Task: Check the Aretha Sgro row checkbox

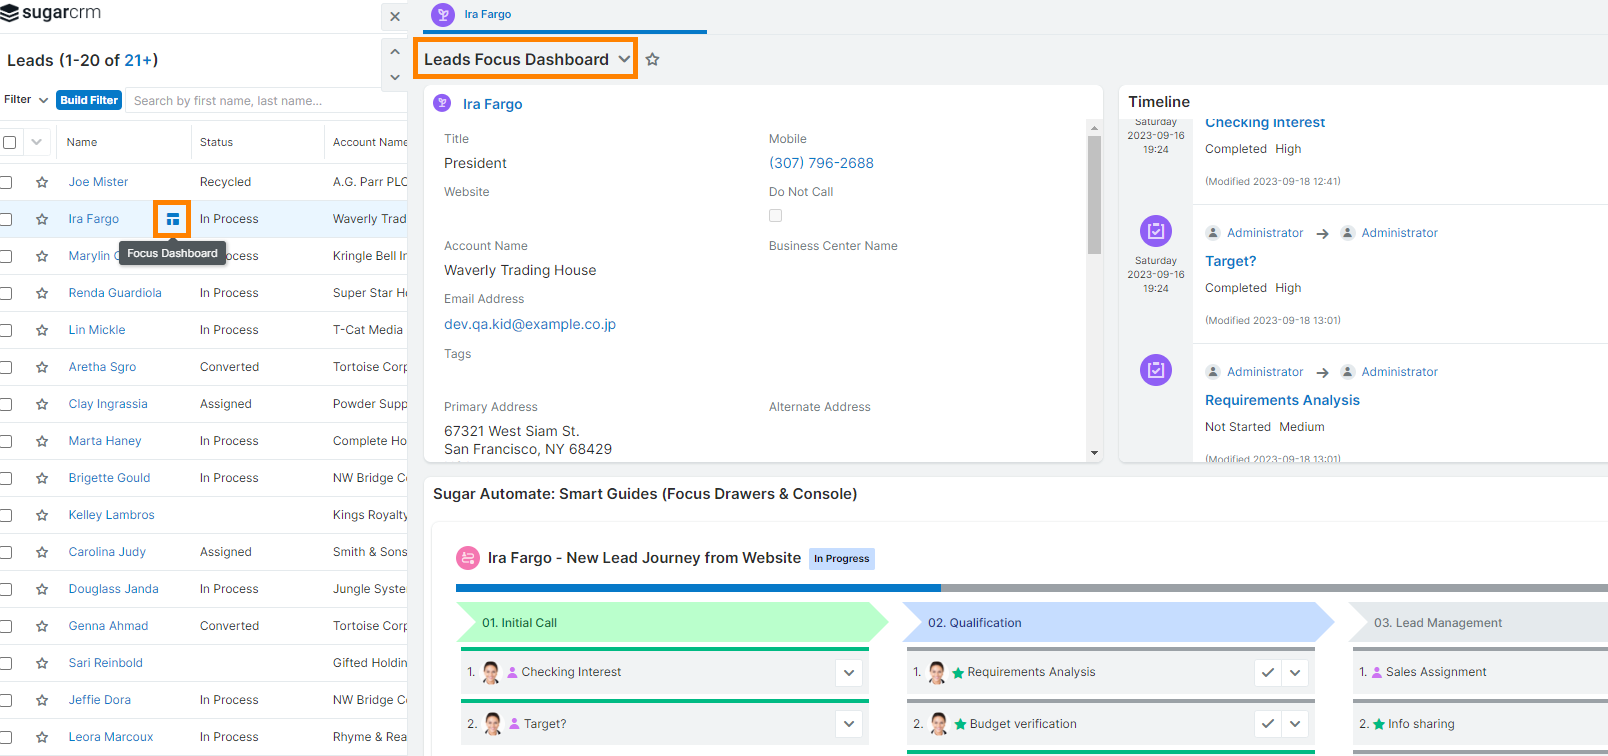Action: (6, 367)
